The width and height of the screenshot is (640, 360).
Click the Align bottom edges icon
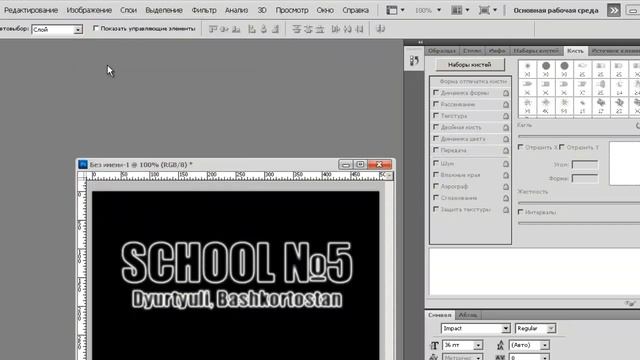point(236,29)
